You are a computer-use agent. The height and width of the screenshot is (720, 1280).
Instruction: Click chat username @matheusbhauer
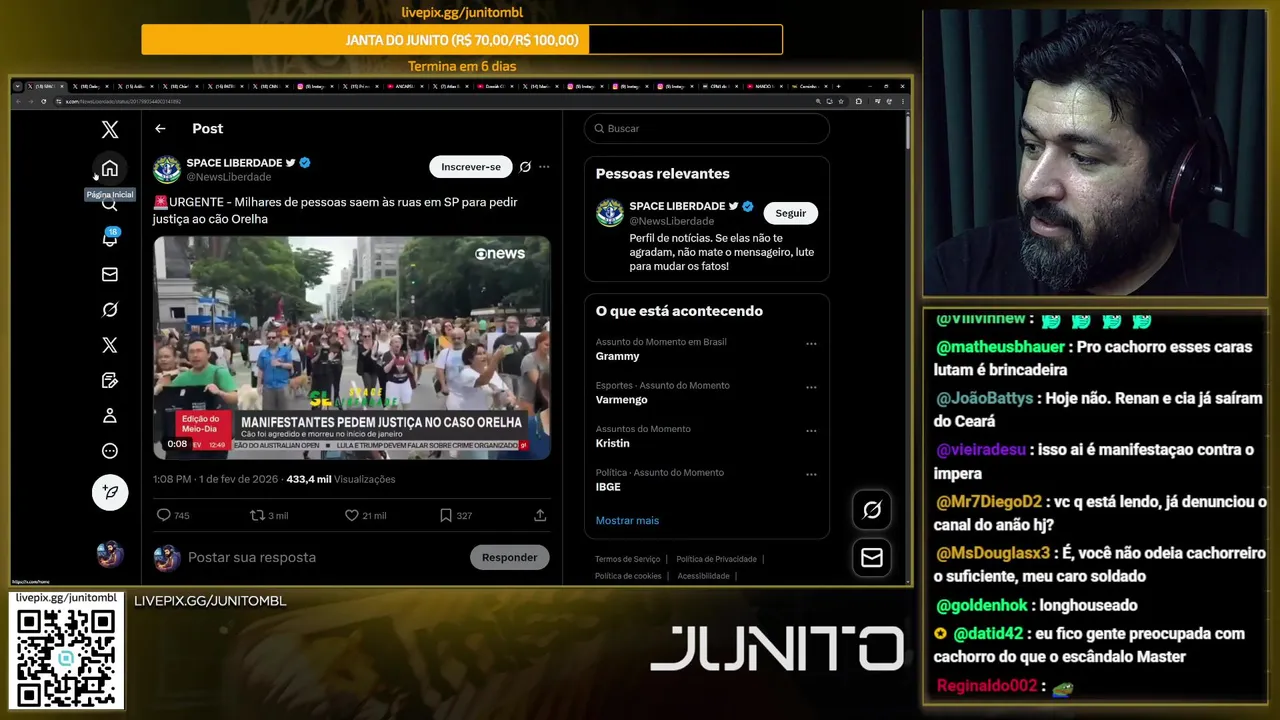pos(1000,347)
